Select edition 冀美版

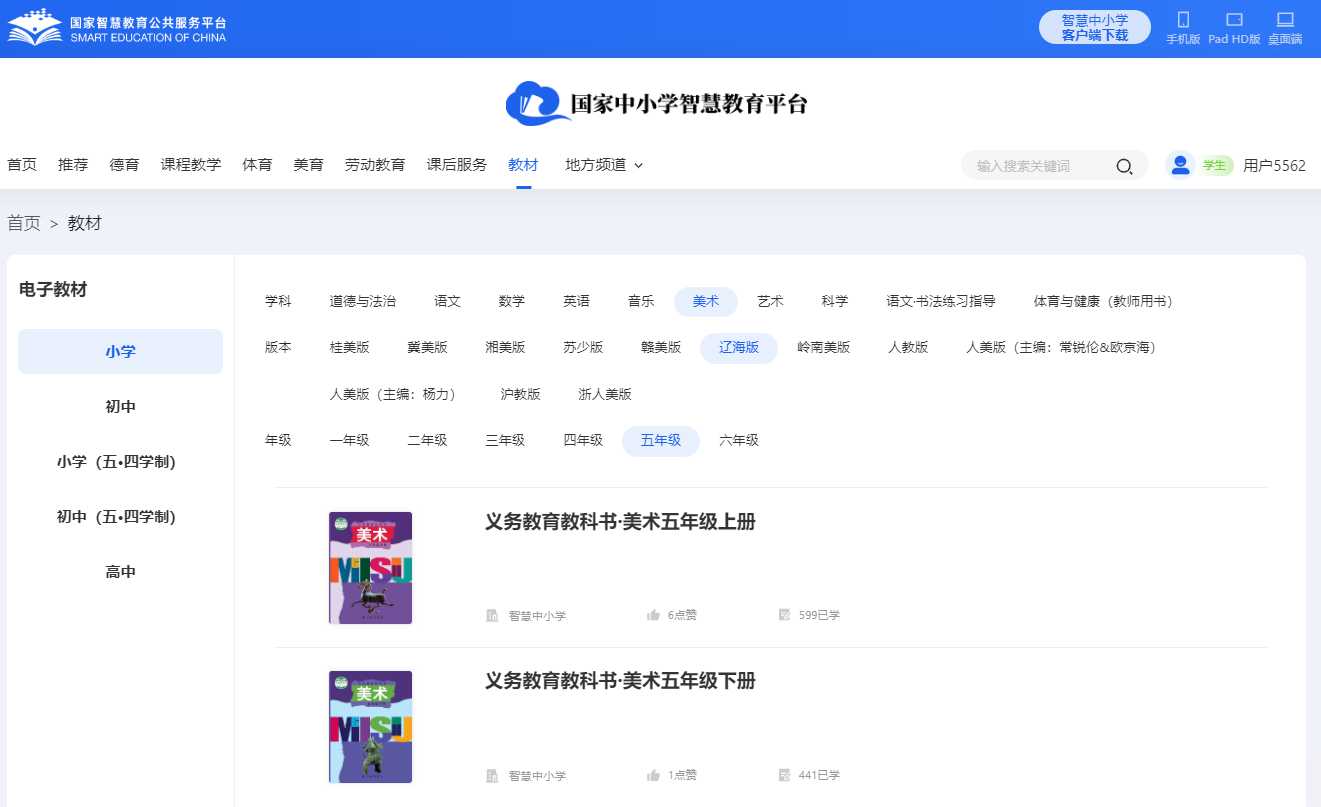[x=427, y=348]
